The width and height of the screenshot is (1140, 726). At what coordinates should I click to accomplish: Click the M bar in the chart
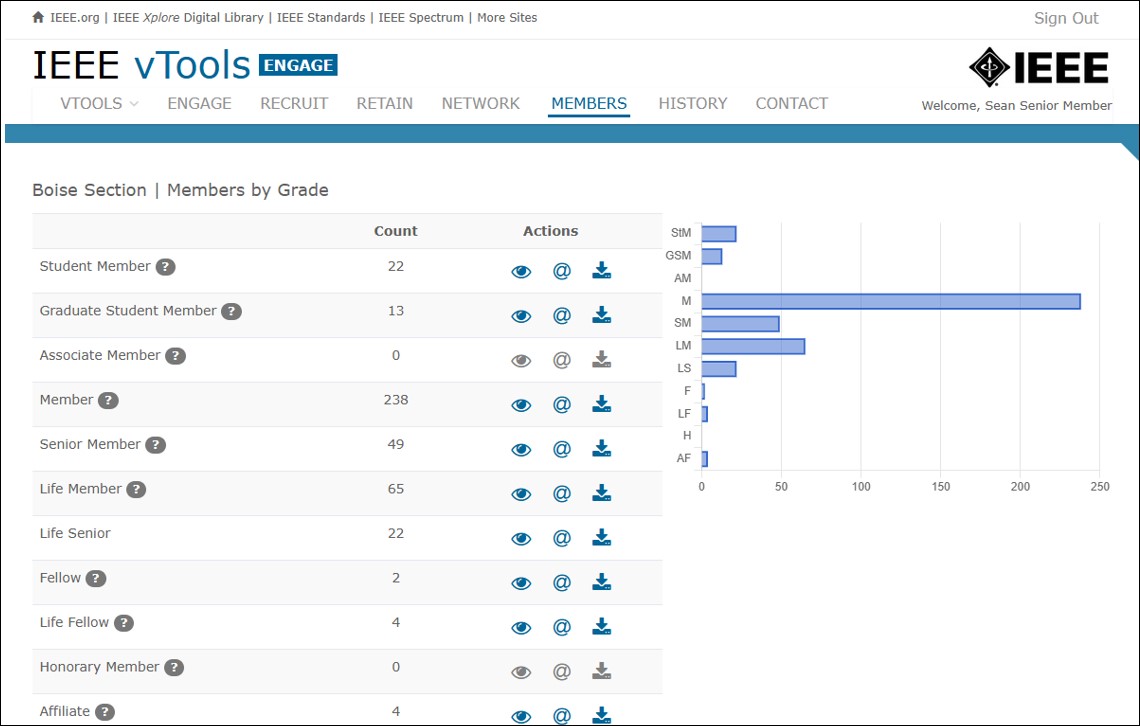891,301
